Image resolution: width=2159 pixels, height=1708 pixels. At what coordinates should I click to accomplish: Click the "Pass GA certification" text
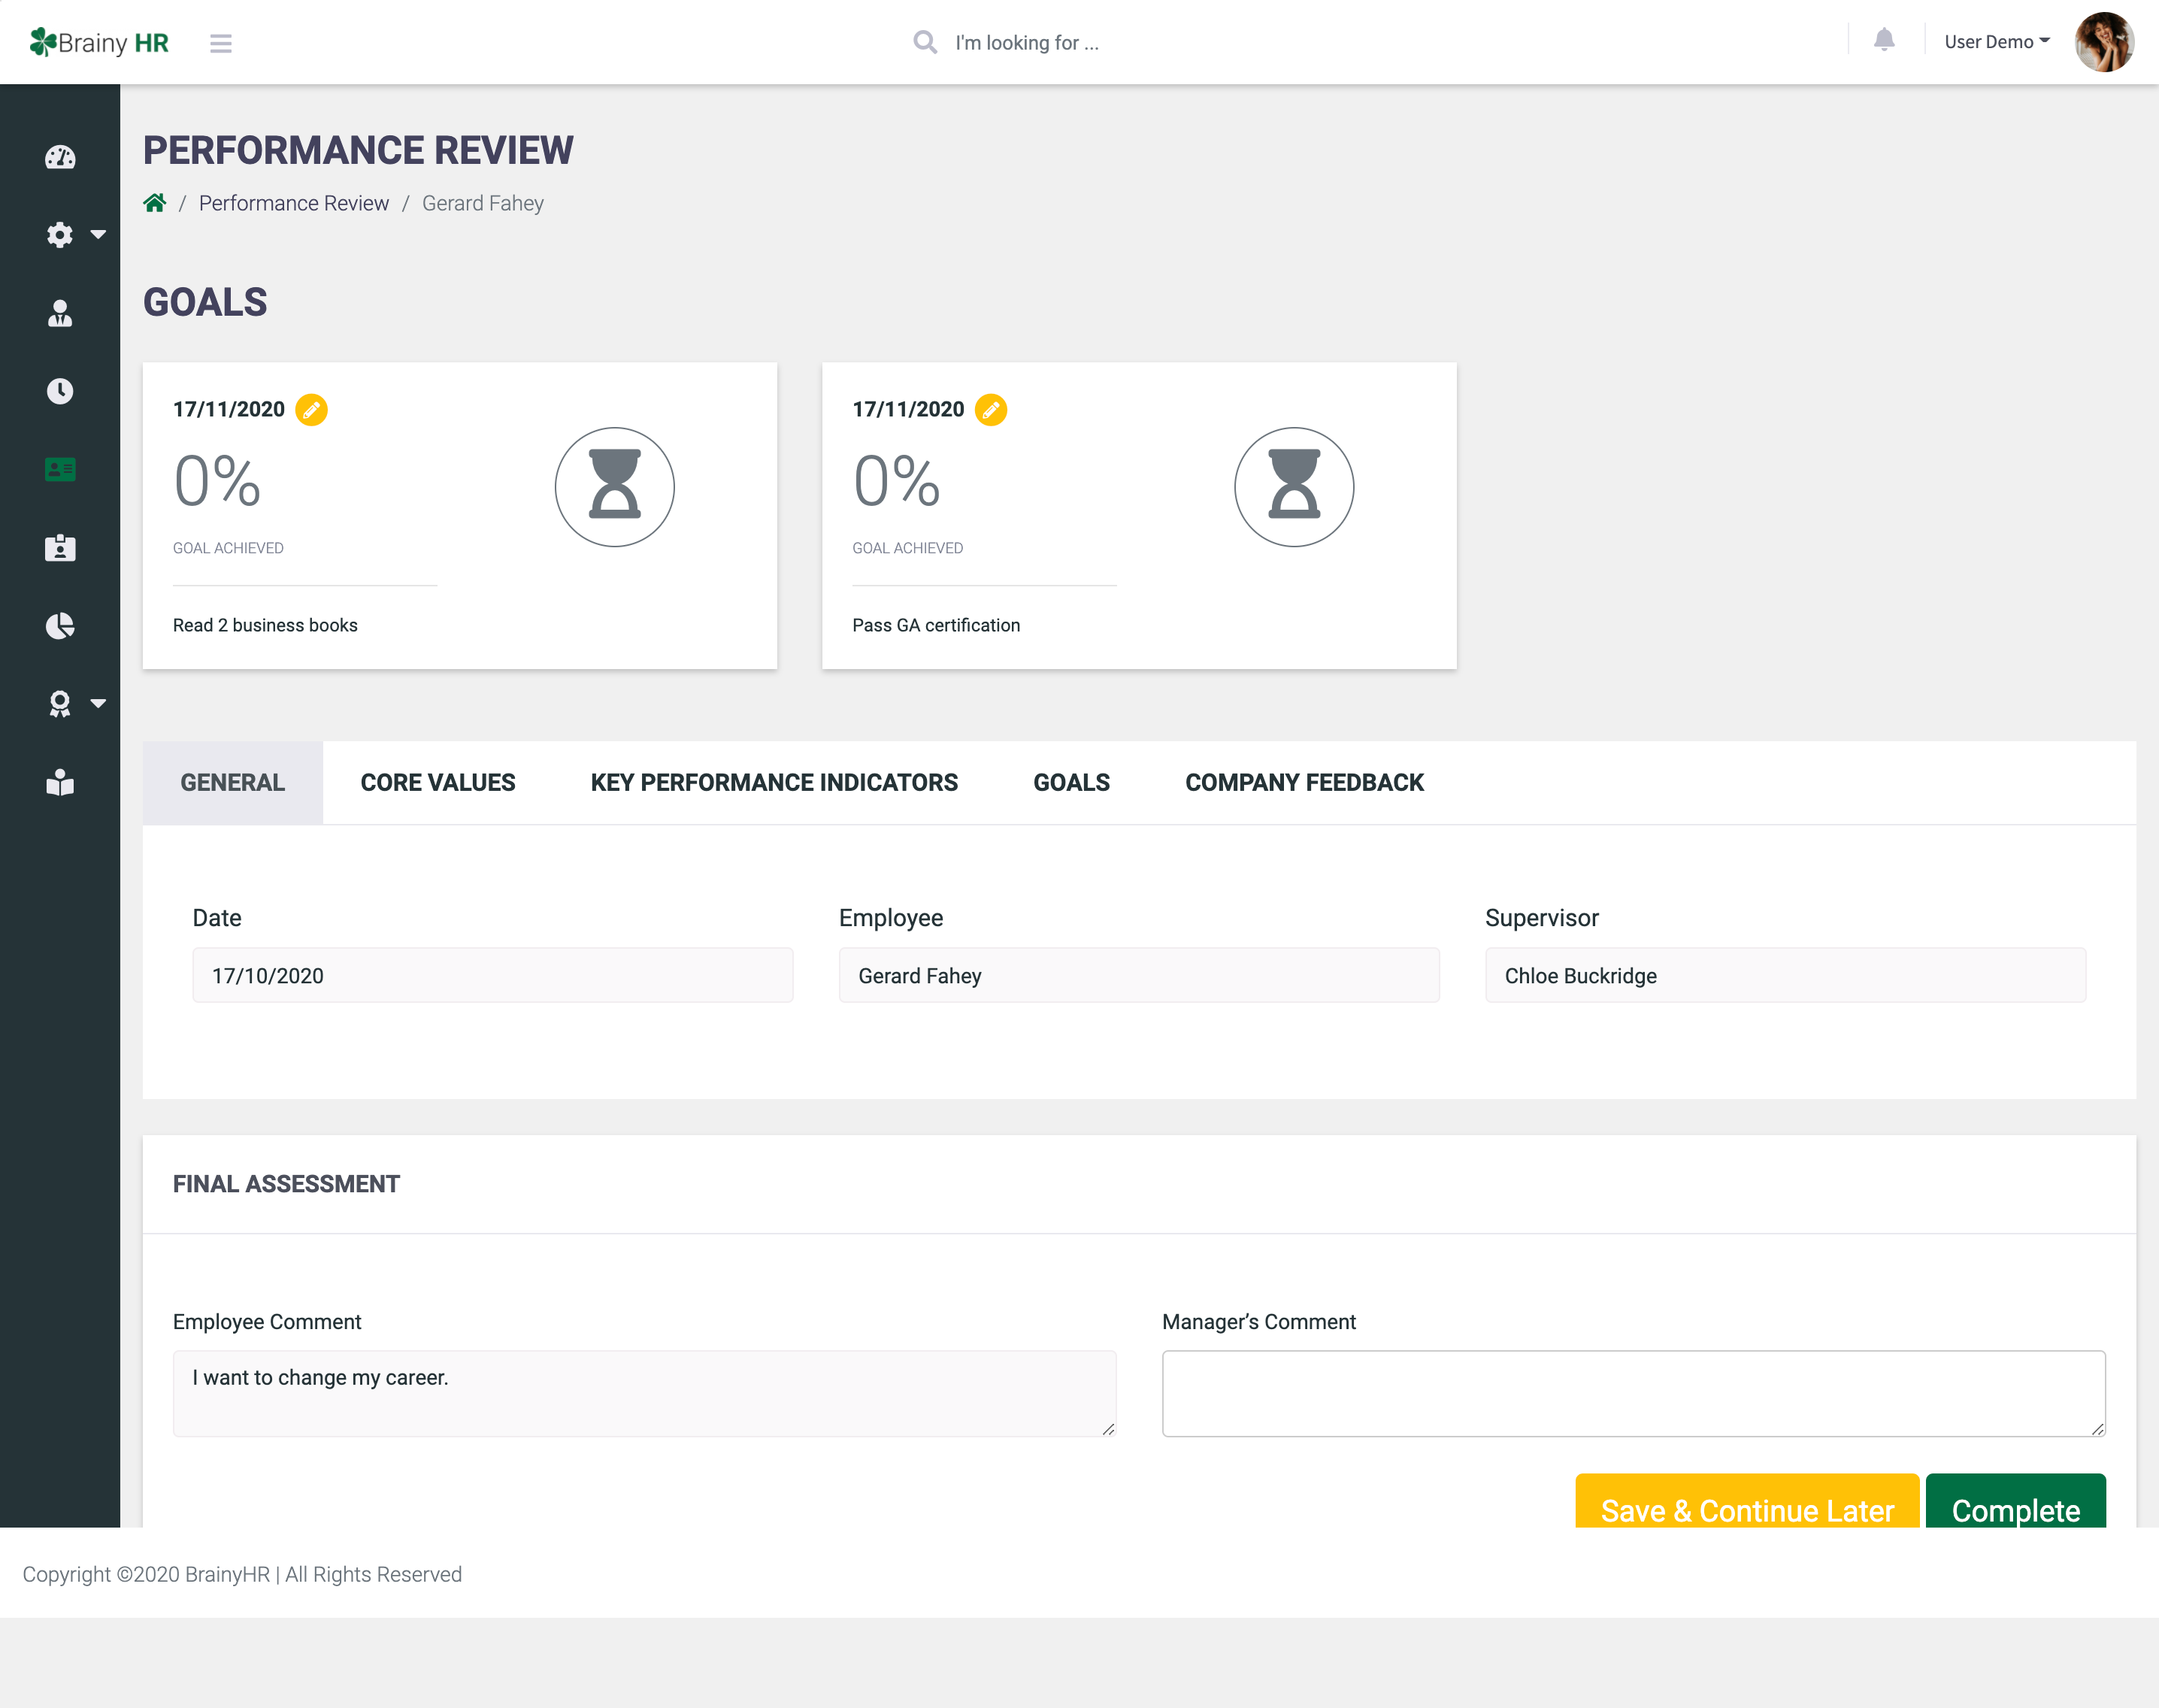click(936, 625)
